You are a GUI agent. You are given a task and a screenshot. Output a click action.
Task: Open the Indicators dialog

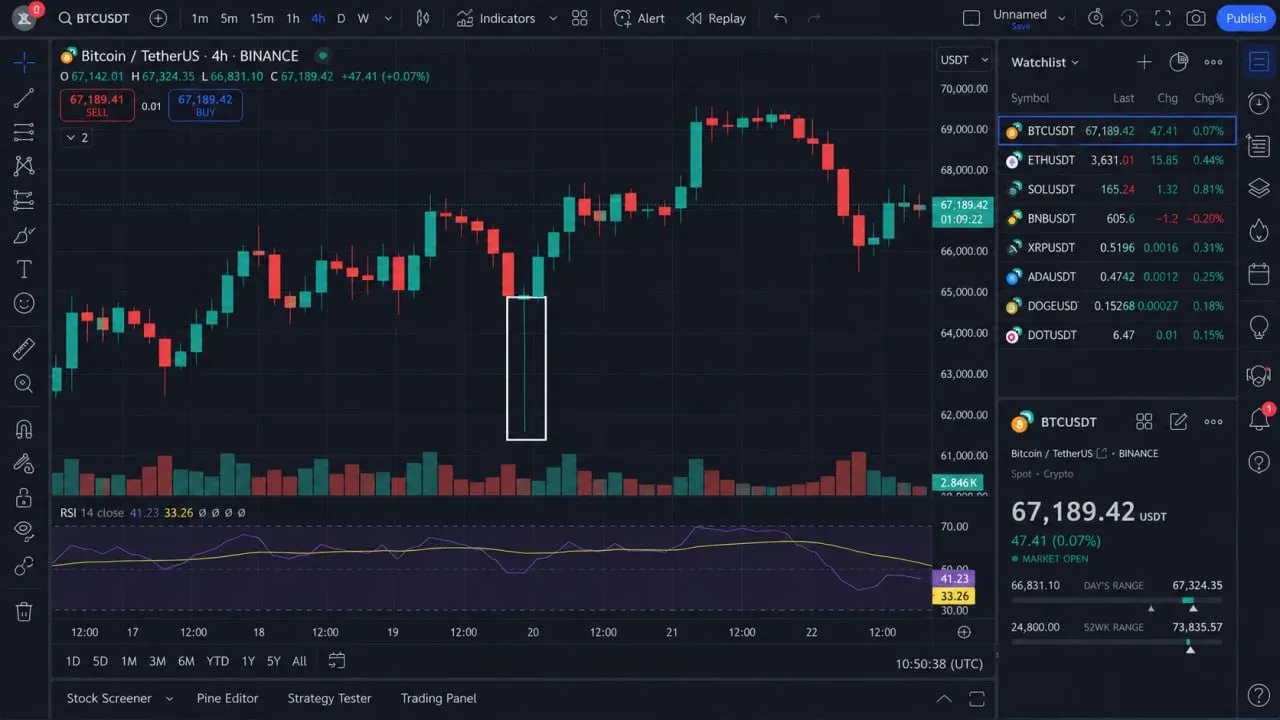tap(496, 18)
